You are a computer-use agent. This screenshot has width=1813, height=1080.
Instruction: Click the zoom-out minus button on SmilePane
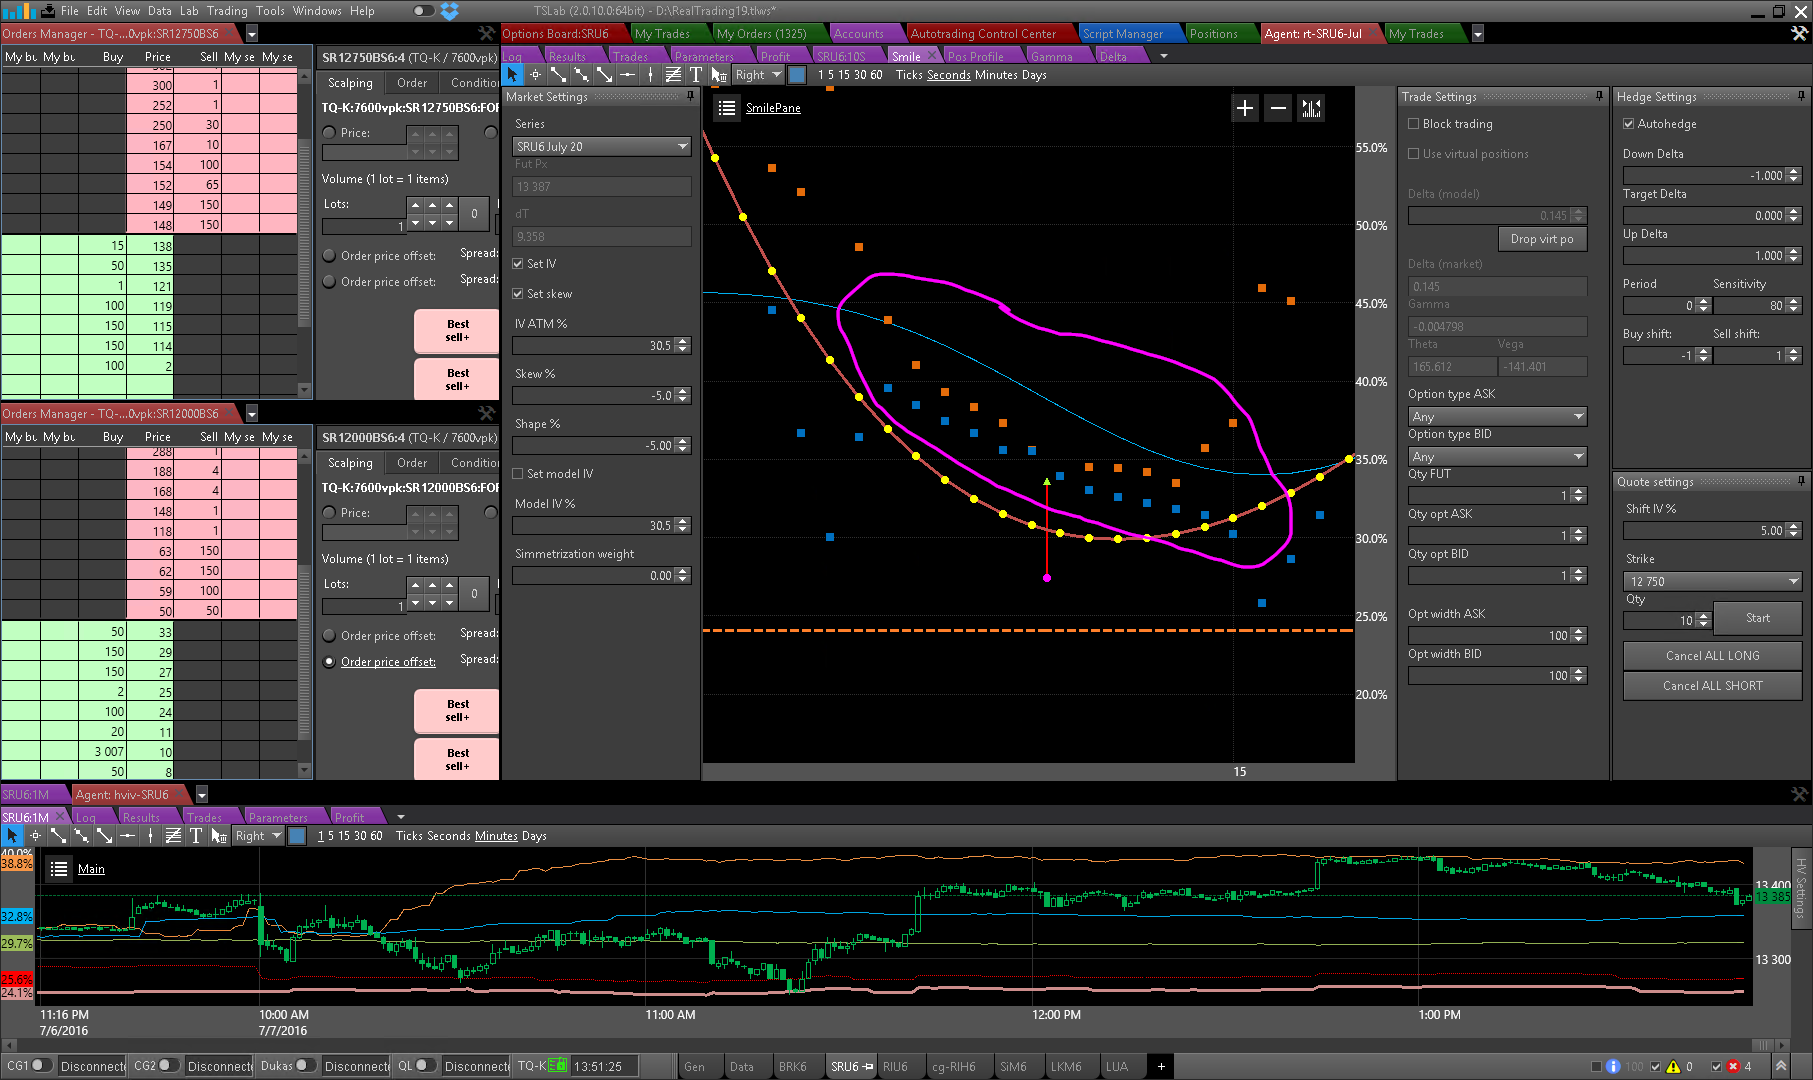tap(1278, 109)
